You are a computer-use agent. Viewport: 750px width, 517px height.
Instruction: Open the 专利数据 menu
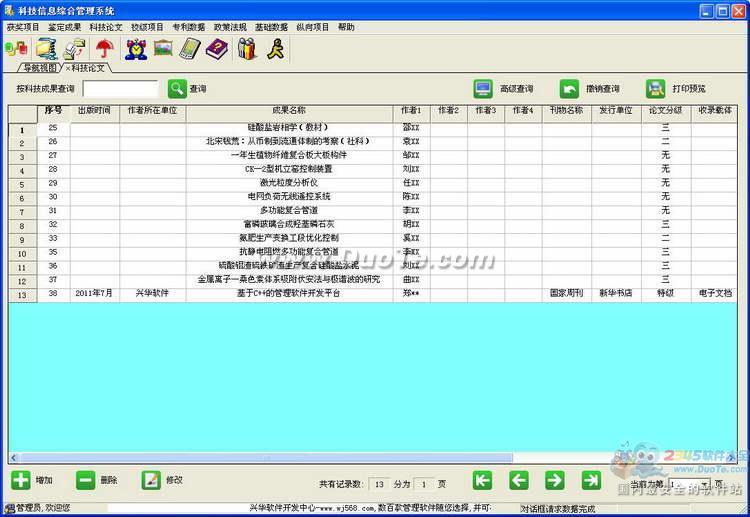tap(189, 27)
